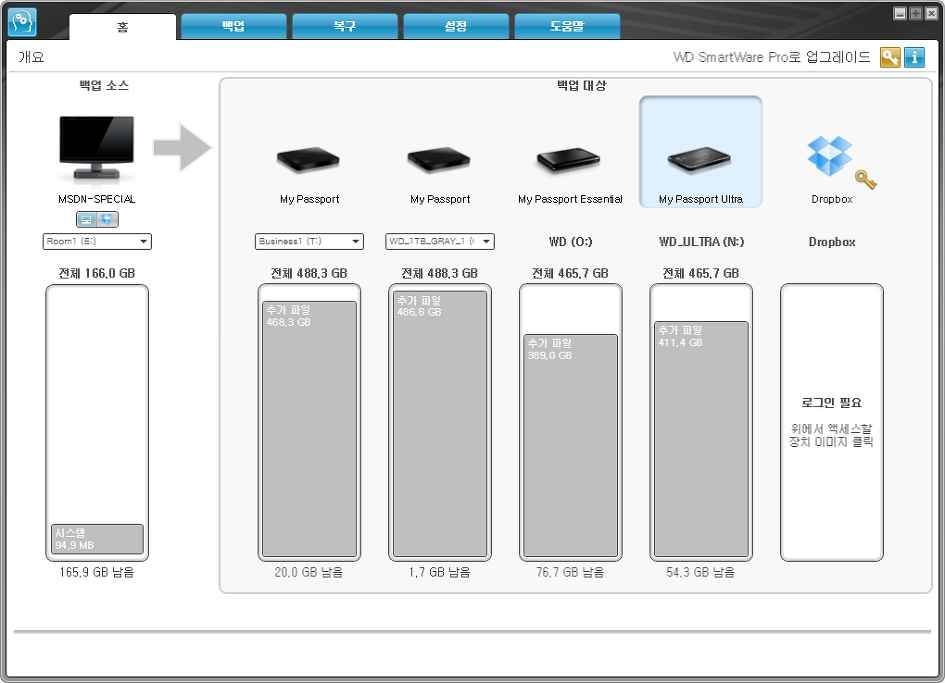Go to the 도움말 (Help) tab
Viewport: 945px width, 683px height.
click(x=567, y=27)
